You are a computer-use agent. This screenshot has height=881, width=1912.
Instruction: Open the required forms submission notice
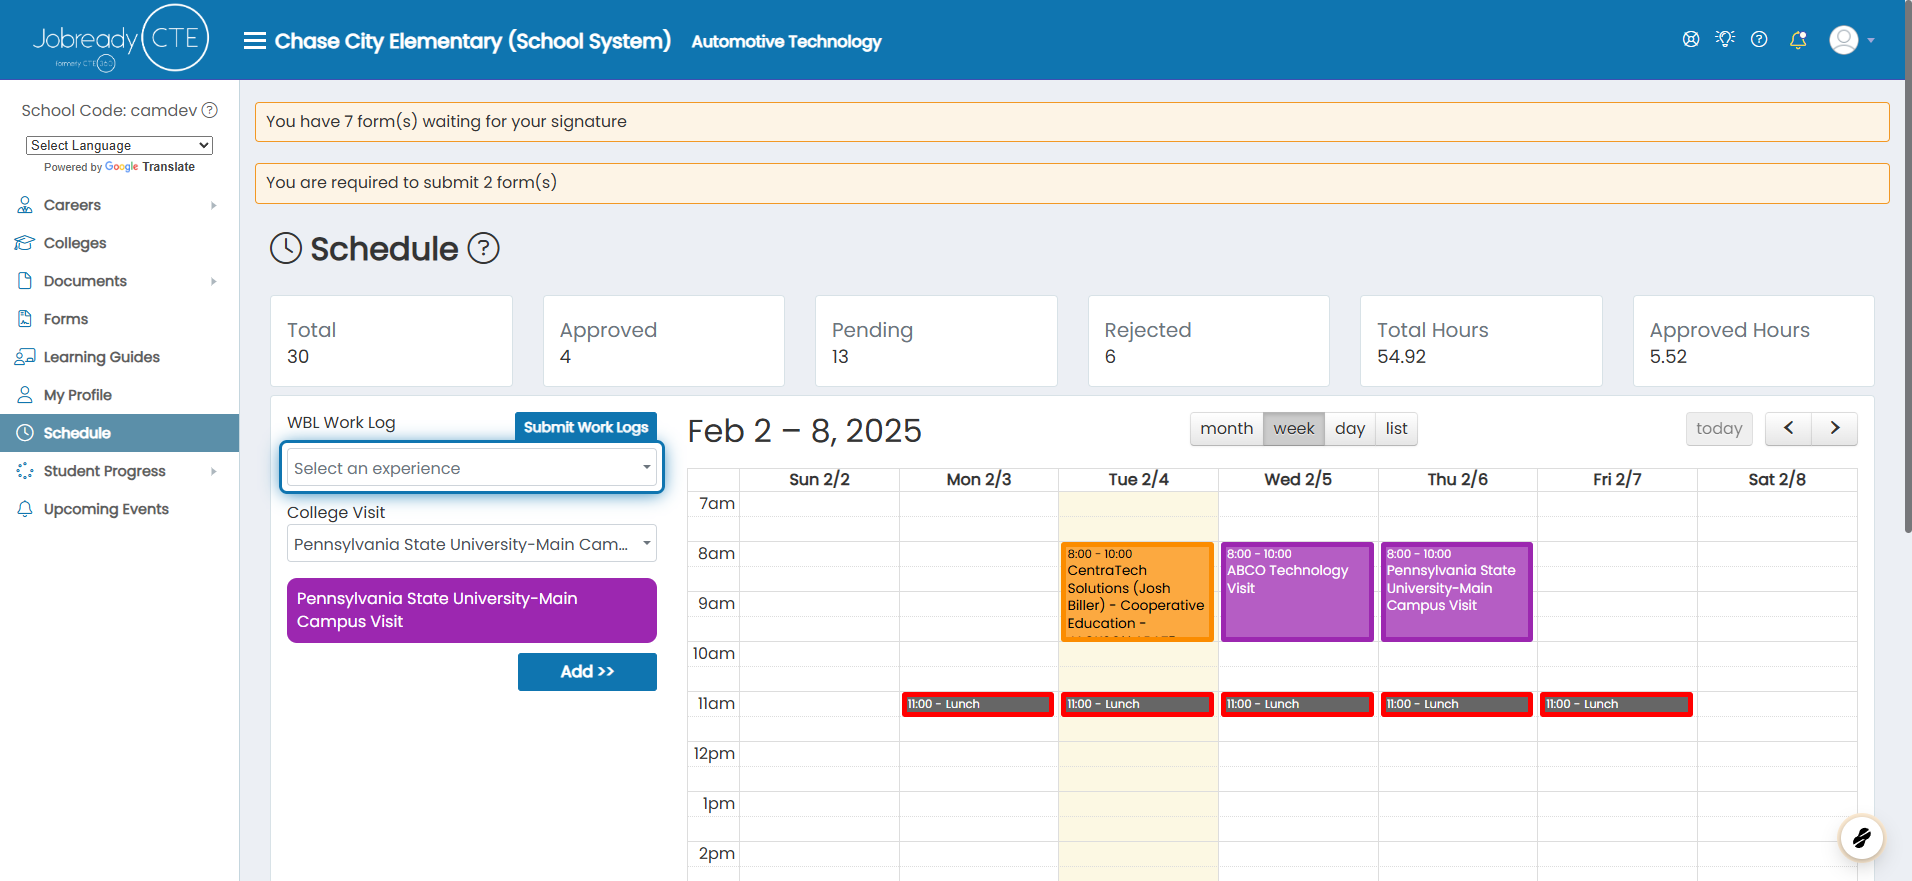coord(1072,183)
